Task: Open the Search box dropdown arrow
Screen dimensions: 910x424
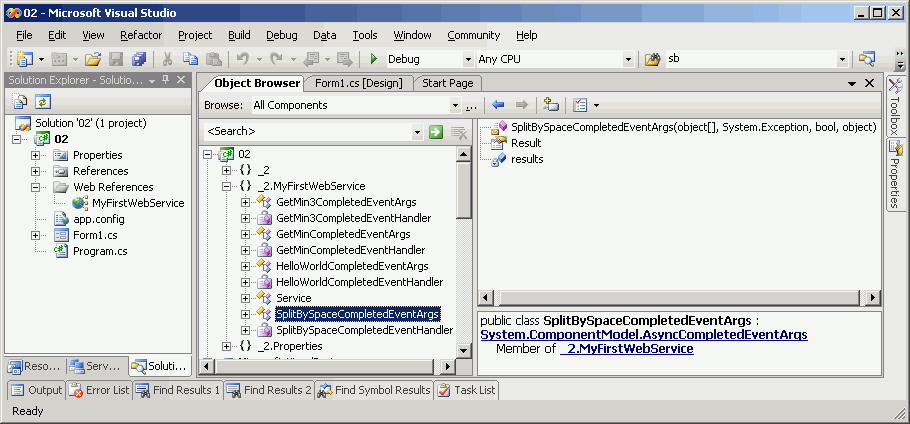Action: tap(418, 132)
